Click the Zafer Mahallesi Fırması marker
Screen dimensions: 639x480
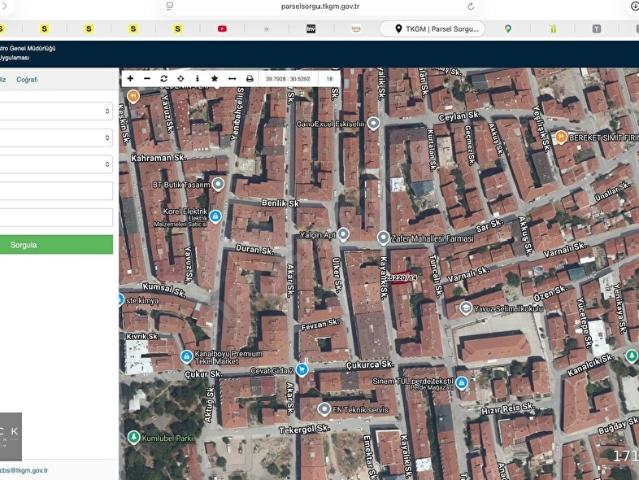[383, 238]
